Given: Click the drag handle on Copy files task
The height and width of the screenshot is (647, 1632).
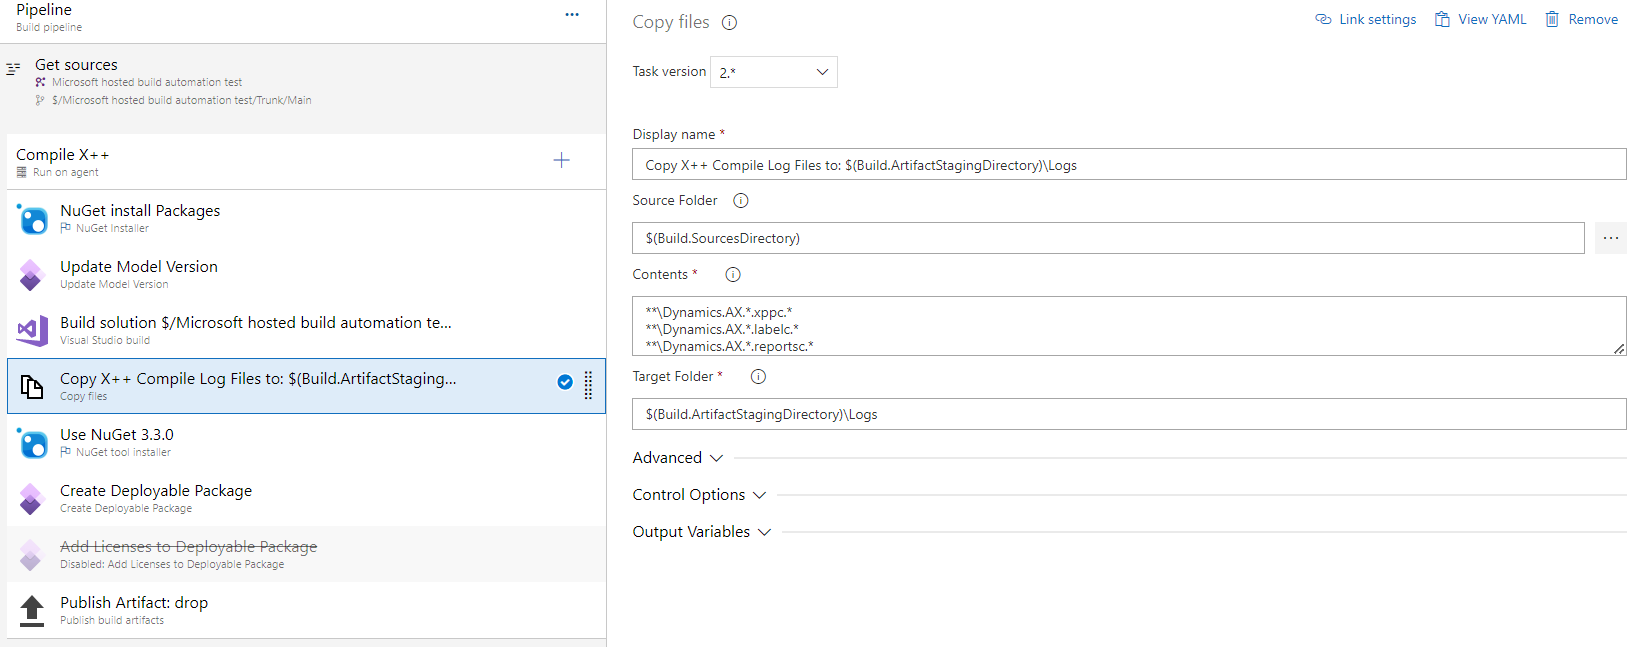Looking at the screenshot, I should (588, 385).
